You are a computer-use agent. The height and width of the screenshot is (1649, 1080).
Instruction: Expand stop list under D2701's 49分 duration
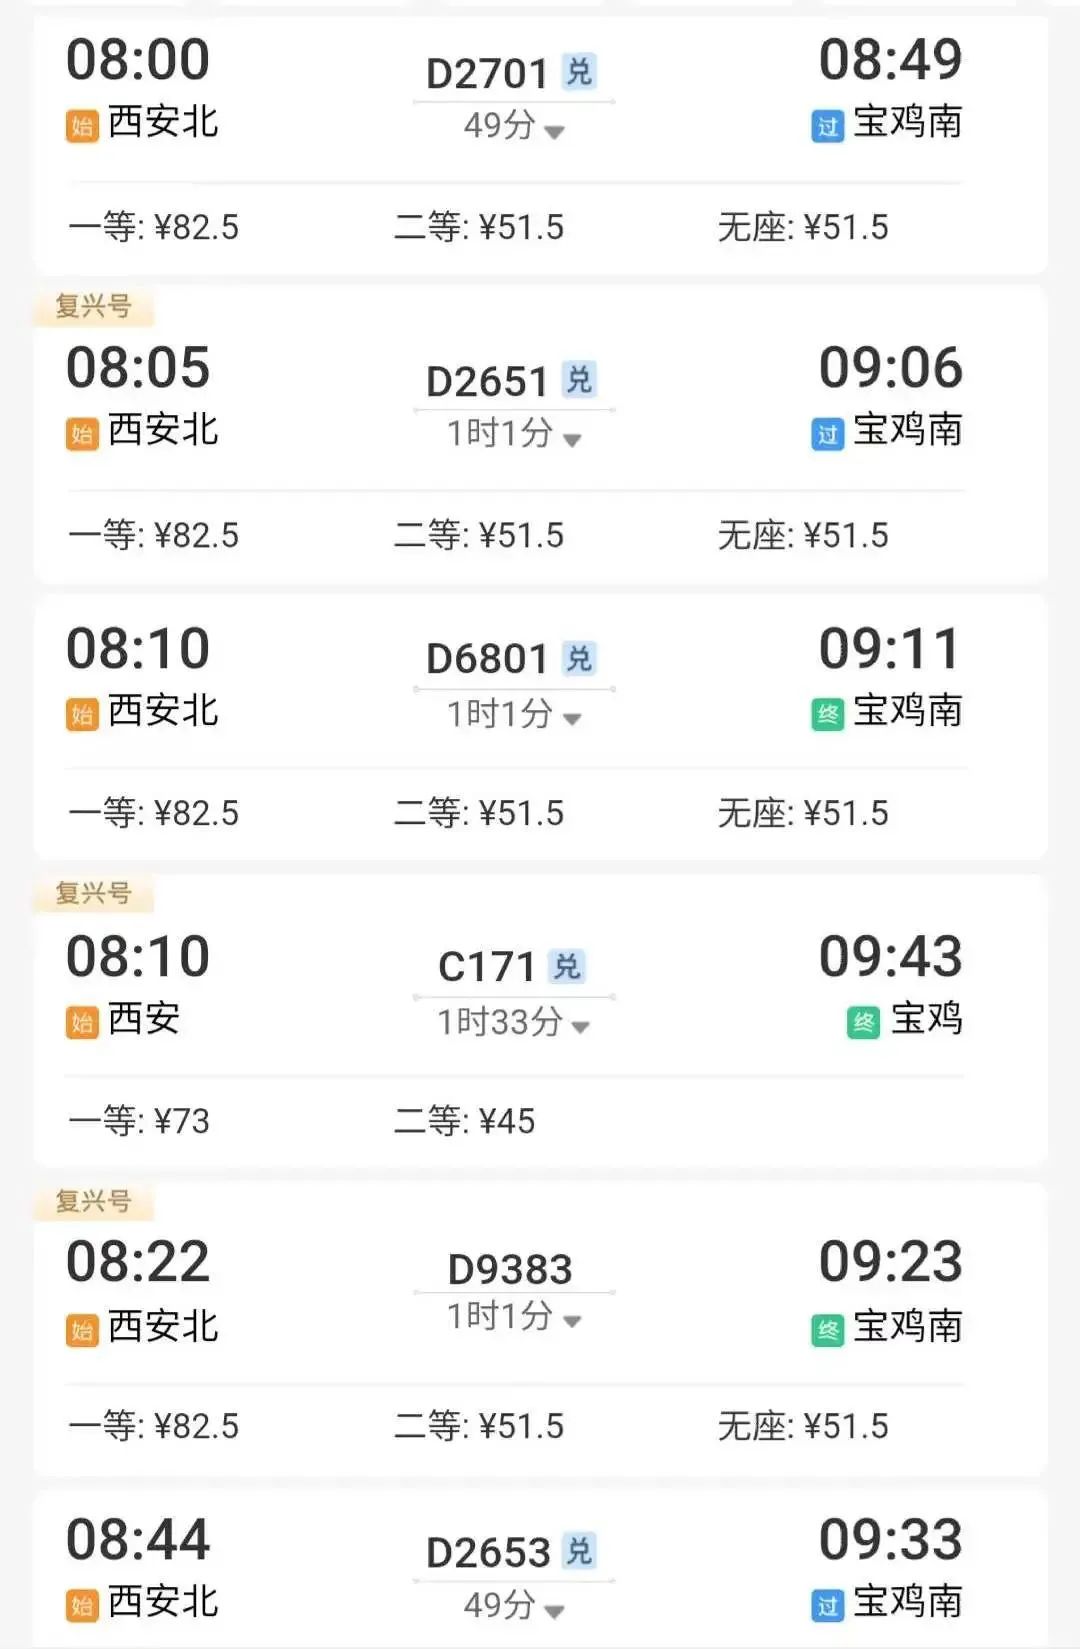[x=555, y=131]
